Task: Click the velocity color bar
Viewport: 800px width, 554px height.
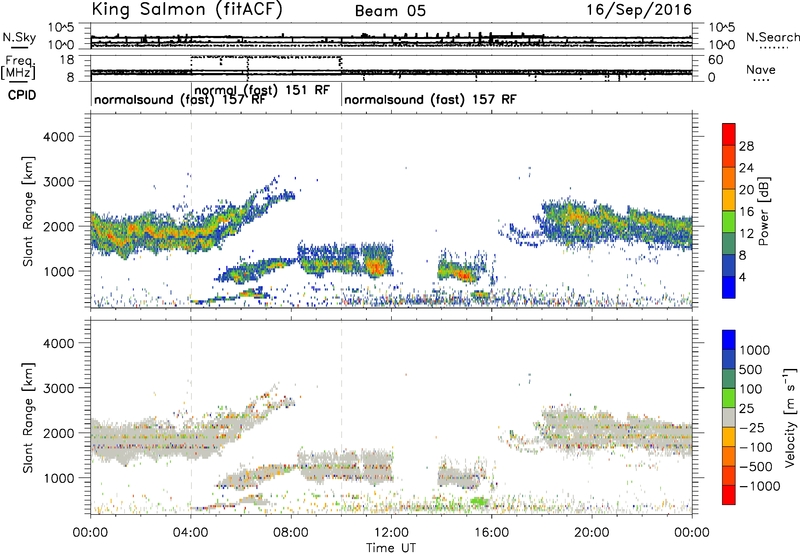Action: tap(729, 417)
